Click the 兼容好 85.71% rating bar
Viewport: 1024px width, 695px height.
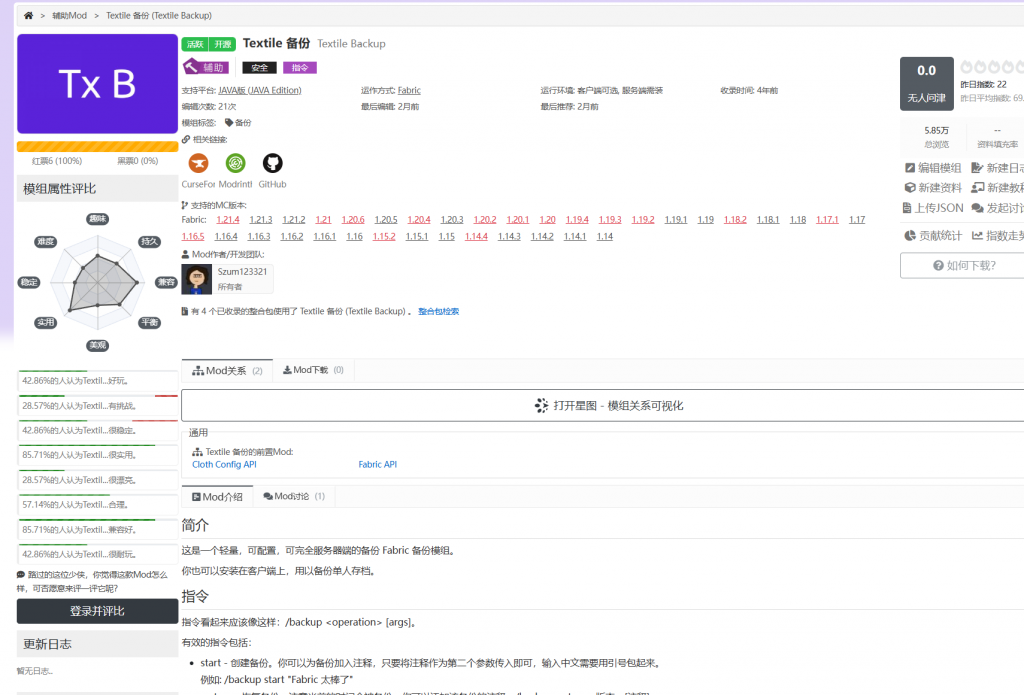coord(97,530)
